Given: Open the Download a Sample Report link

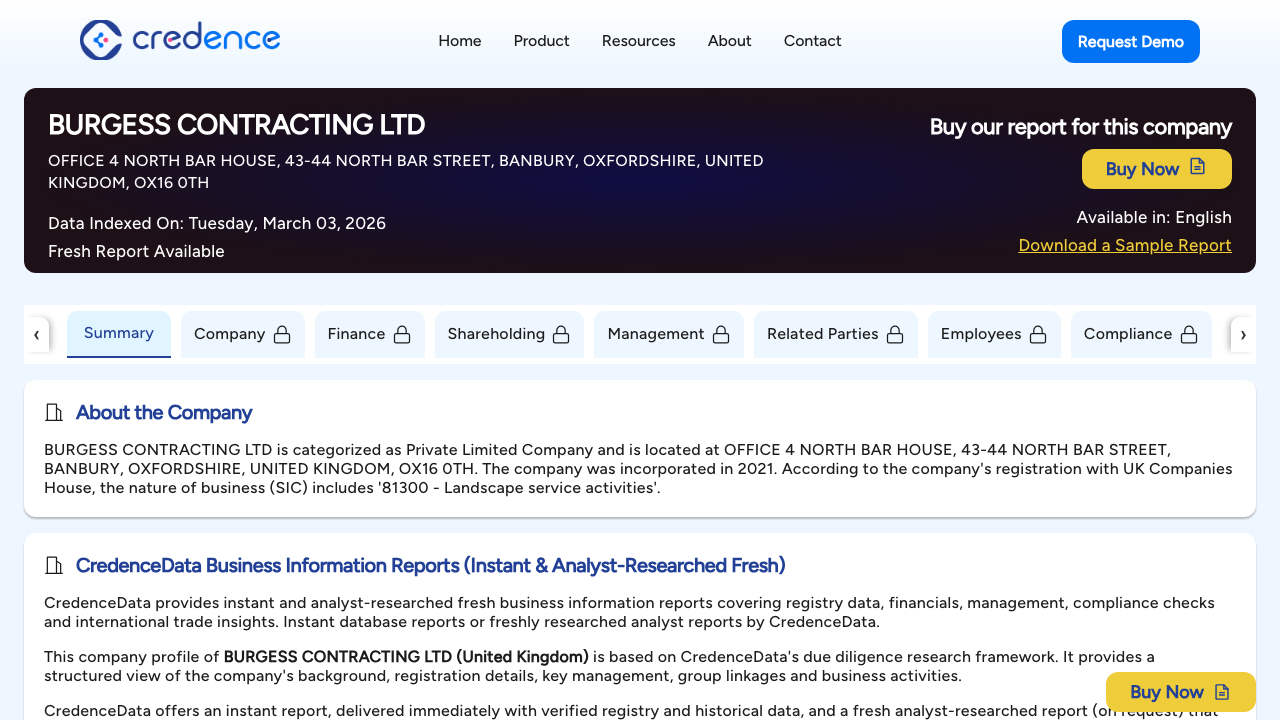Looking at the screenshot, I should (x=1124, y=245).
